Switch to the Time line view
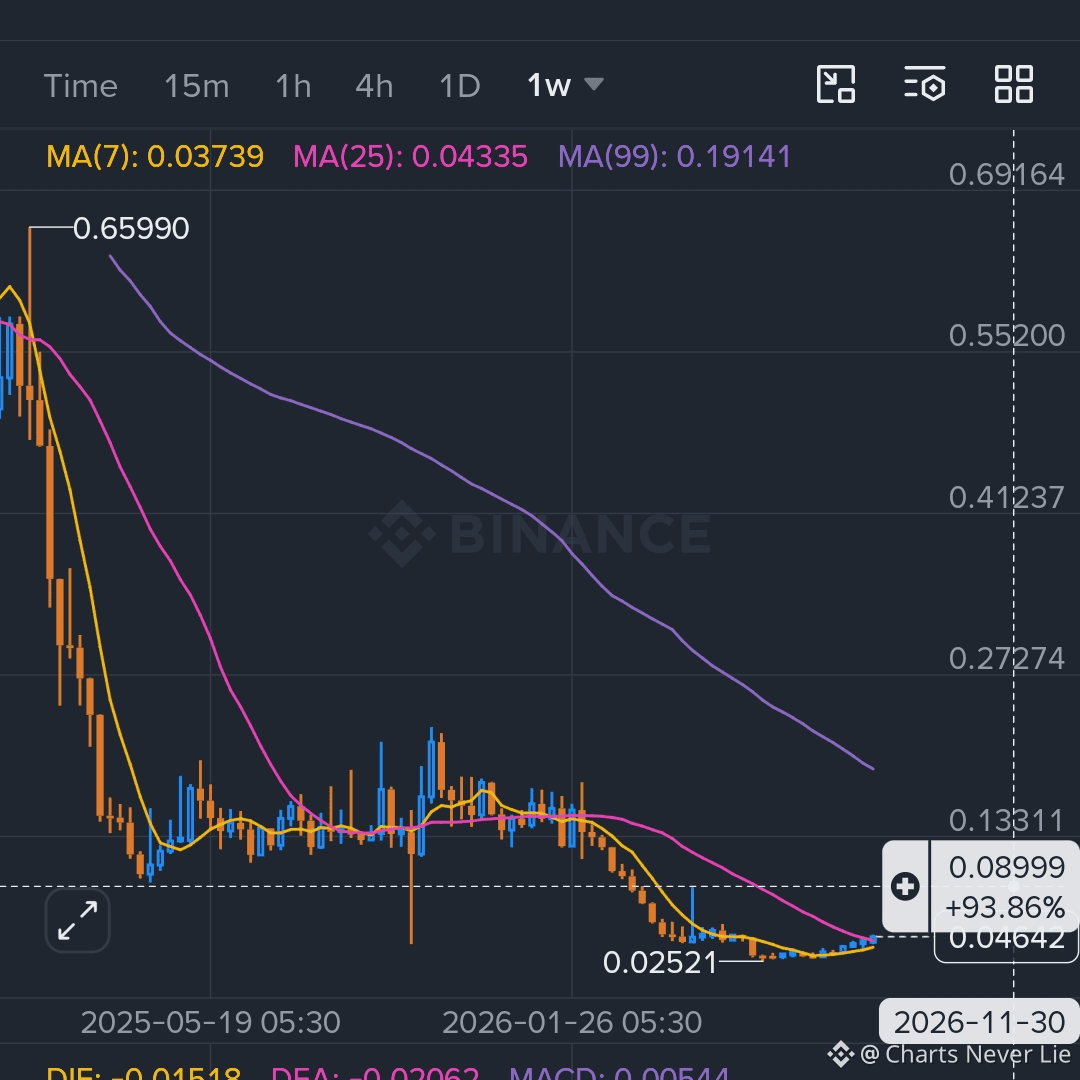The height and width of the screenshot is (1080, 1080). pyautogui.click(x=81, y=86)
